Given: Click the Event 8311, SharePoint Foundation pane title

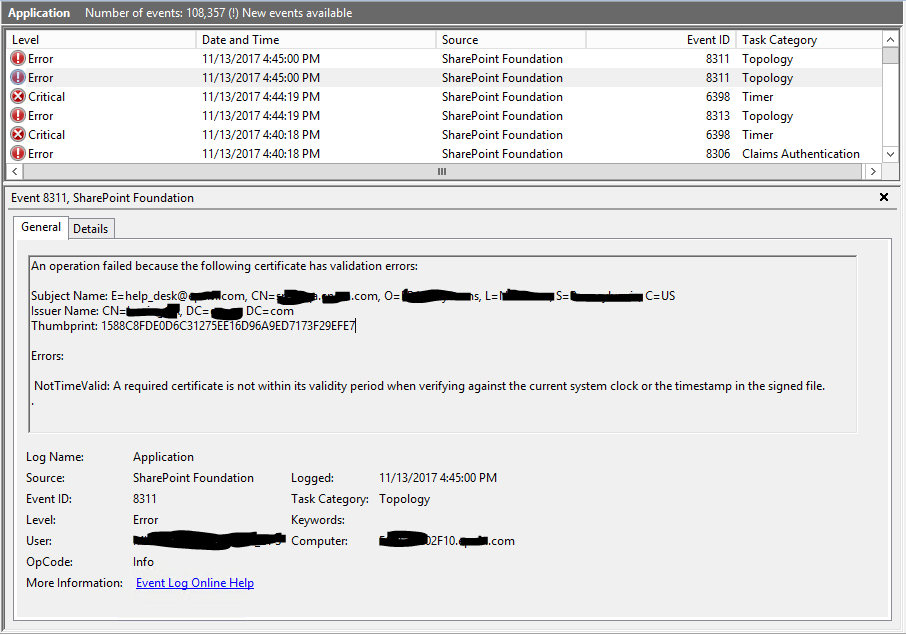Looking at the screenshot, I should pyautogui.click(x=102, y=198).
